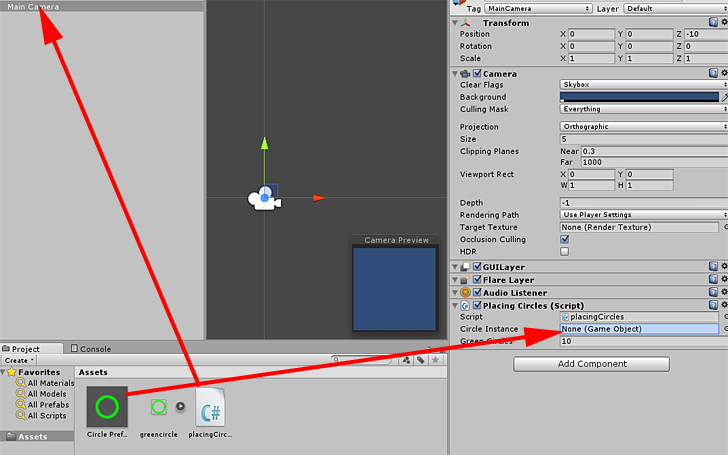Click the camera gizmo in Scene view
Viewport: 728px width, 455px height.
(x=264, y=198)
